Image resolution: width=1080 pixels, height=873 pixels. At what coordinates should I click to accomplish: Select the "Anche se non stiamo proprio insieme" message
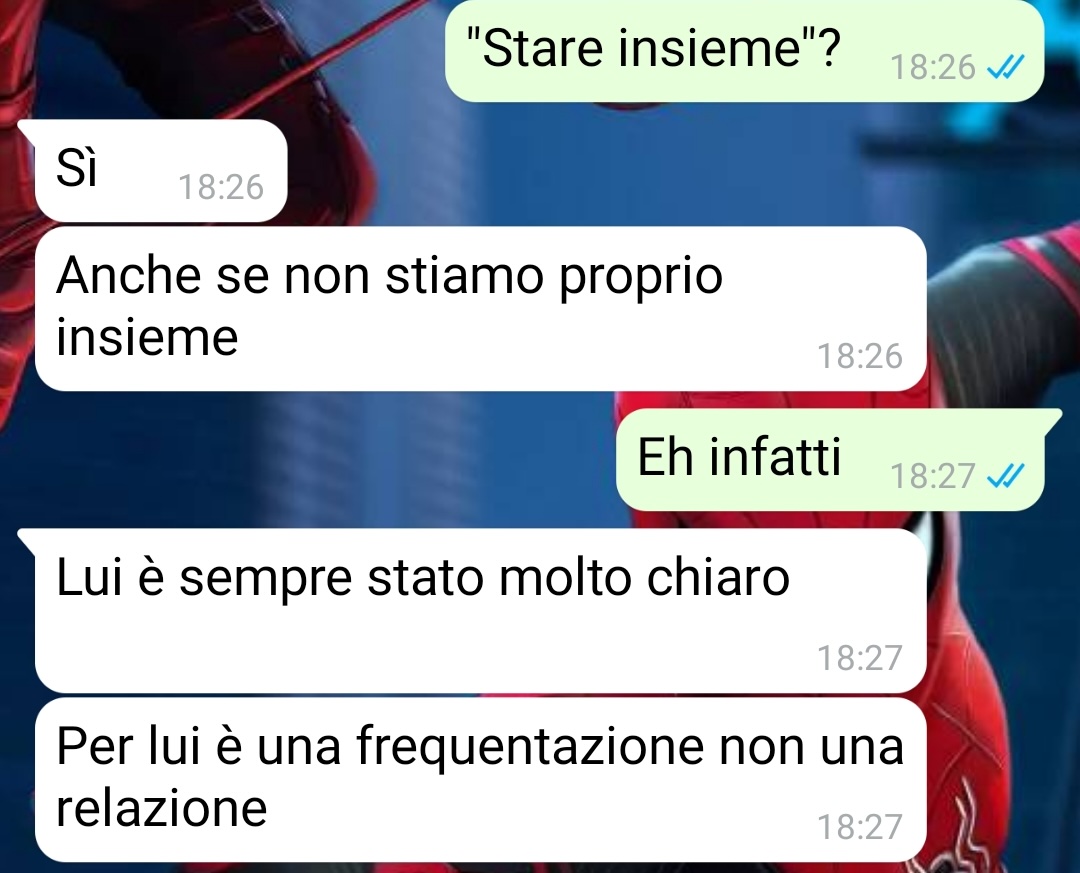[481, 309]
